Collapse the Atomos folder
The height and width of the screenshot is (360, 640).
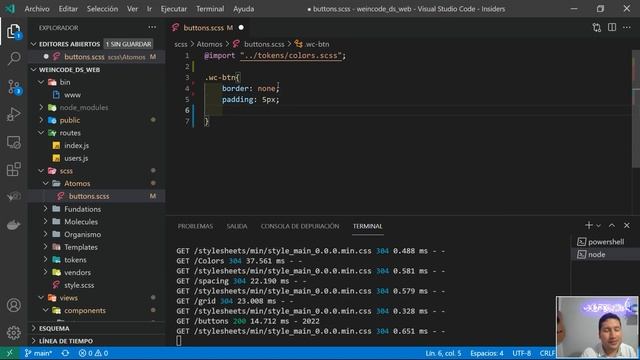pos(45,183)
